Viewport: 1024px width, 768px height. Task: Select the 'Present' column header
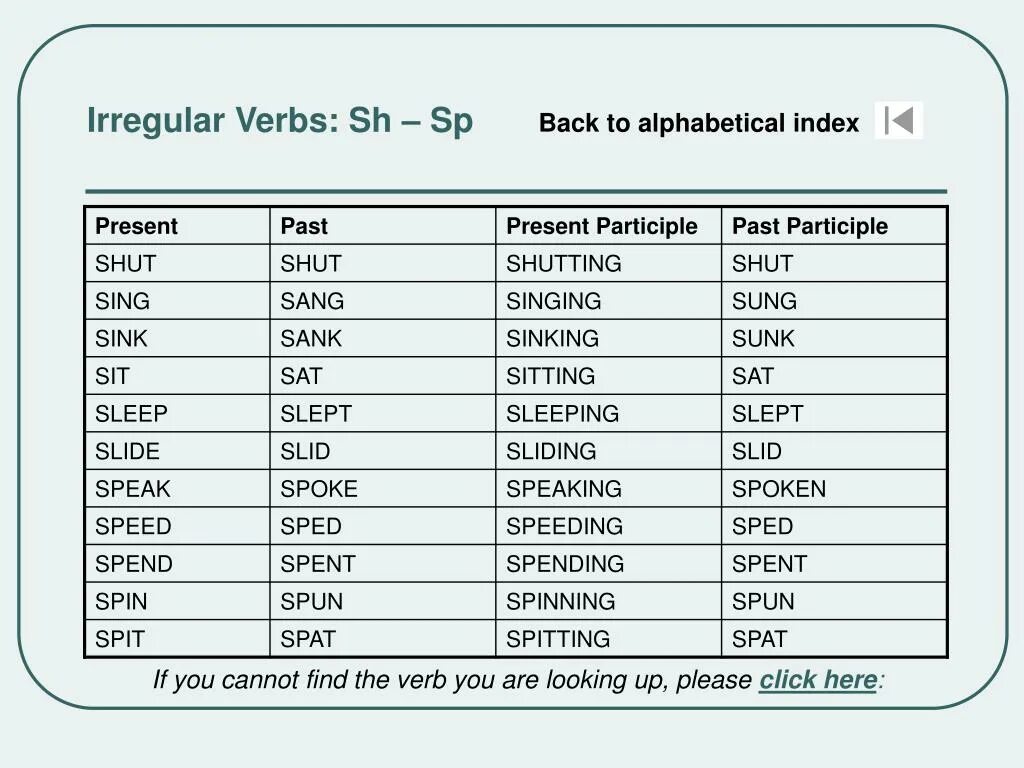tap(136, 227)
